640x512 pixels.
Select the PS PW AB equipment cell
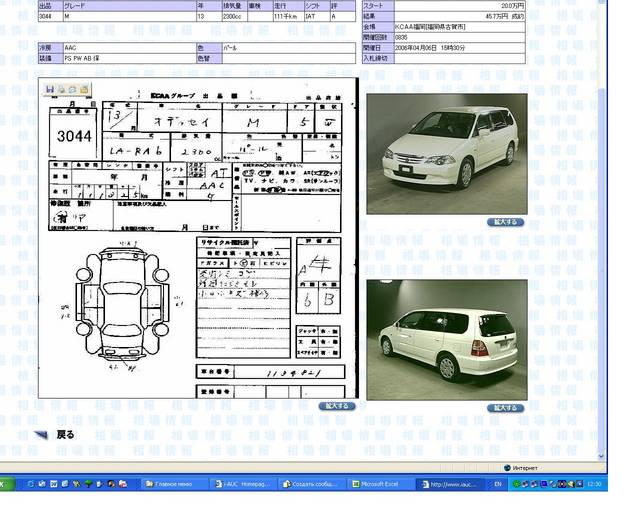[130, 58]
